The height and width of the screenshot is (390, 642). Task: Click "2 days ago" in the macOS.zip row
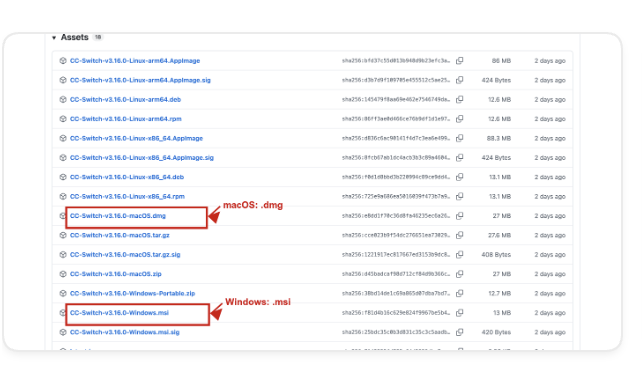click(x=550, y=274)
